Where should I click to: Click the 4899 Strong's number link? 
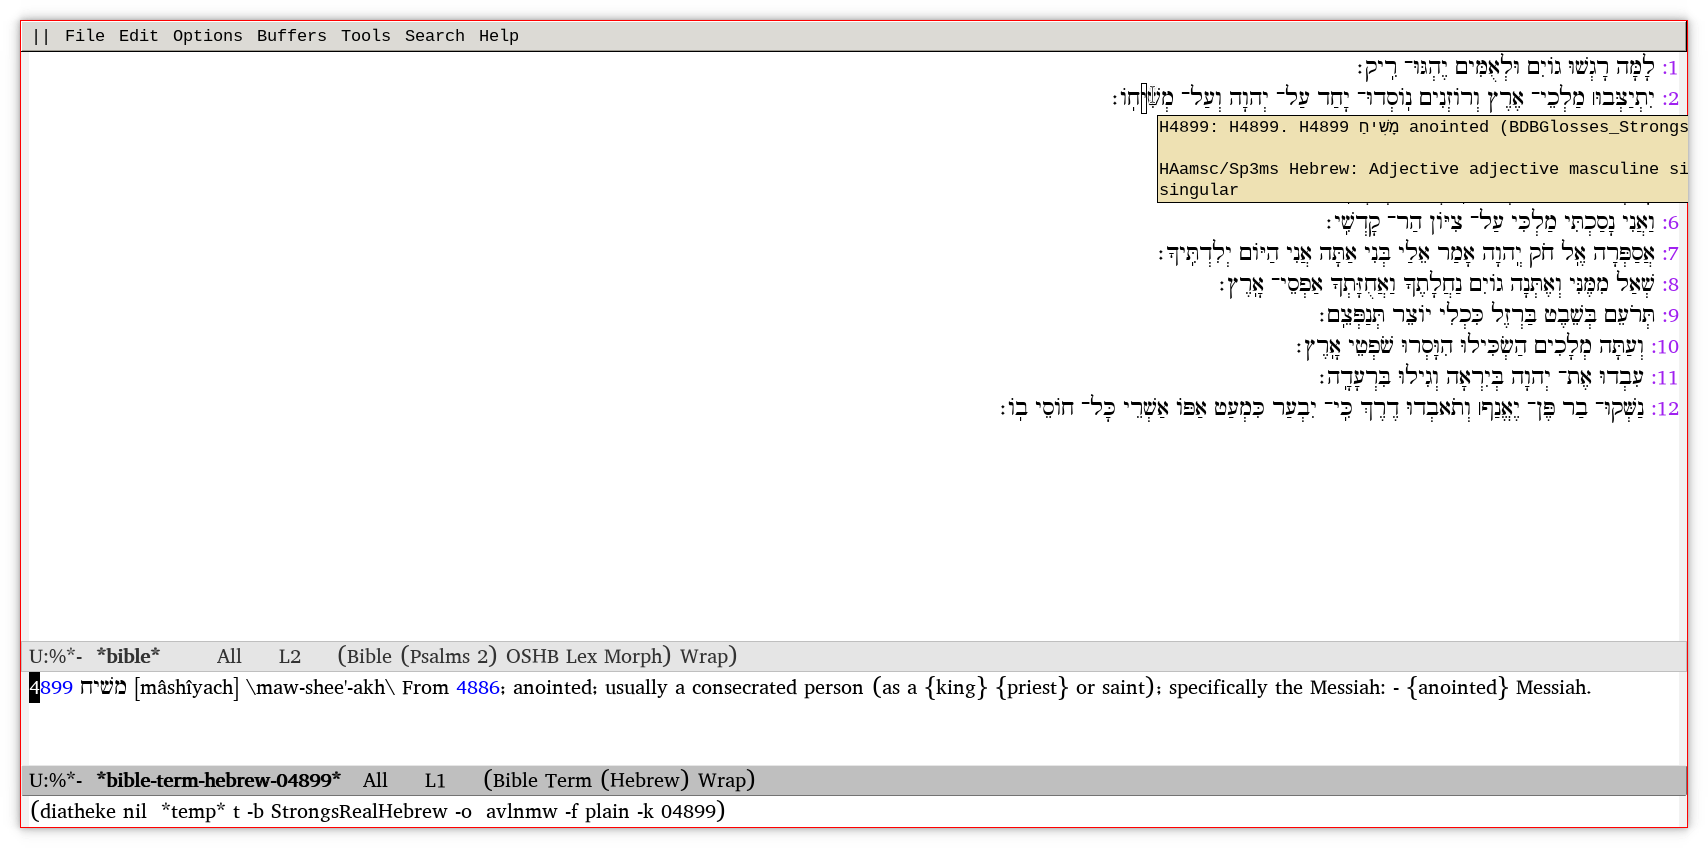pos(52,688)
